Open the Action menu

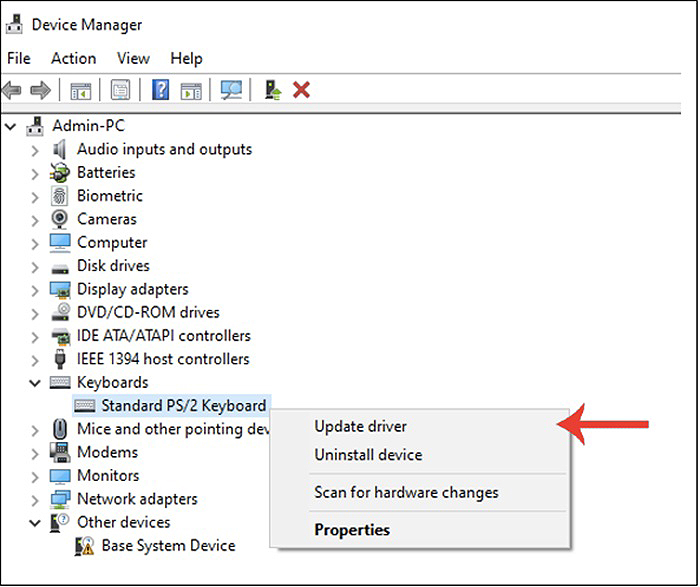click(x=73, y=58)
